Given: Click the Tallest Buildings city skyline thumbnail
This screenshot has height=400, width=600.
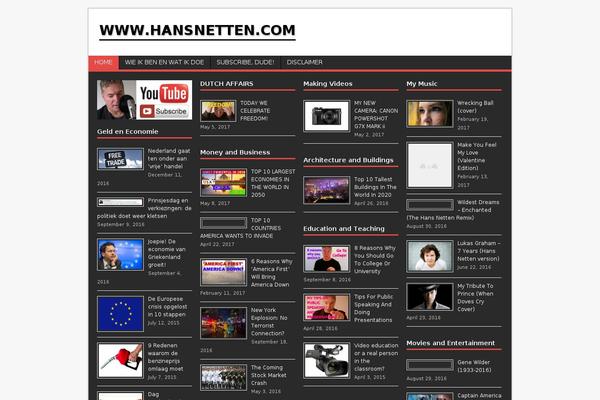Looking at the screenshot, I should click(326, 190).
